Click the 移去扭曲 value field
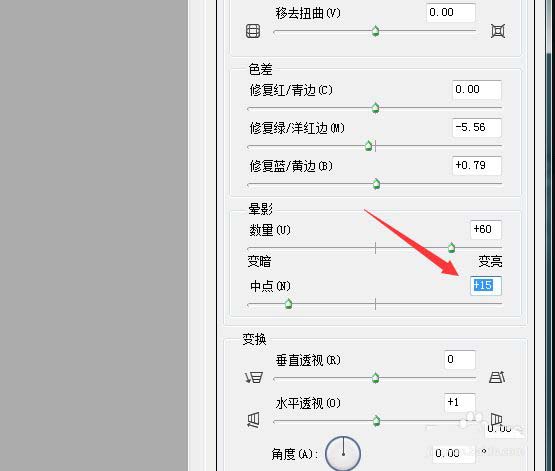555x471 pixels. [x=451, y=13]
